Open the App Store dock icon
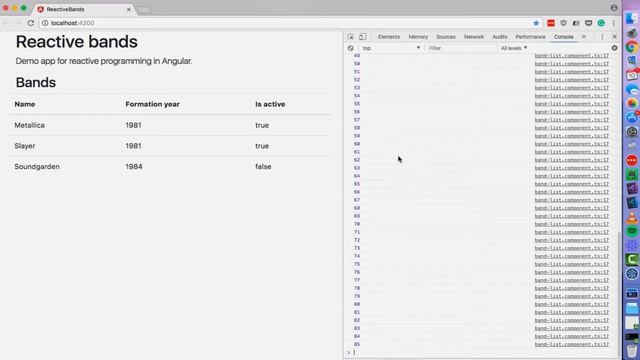 [632, 118]
